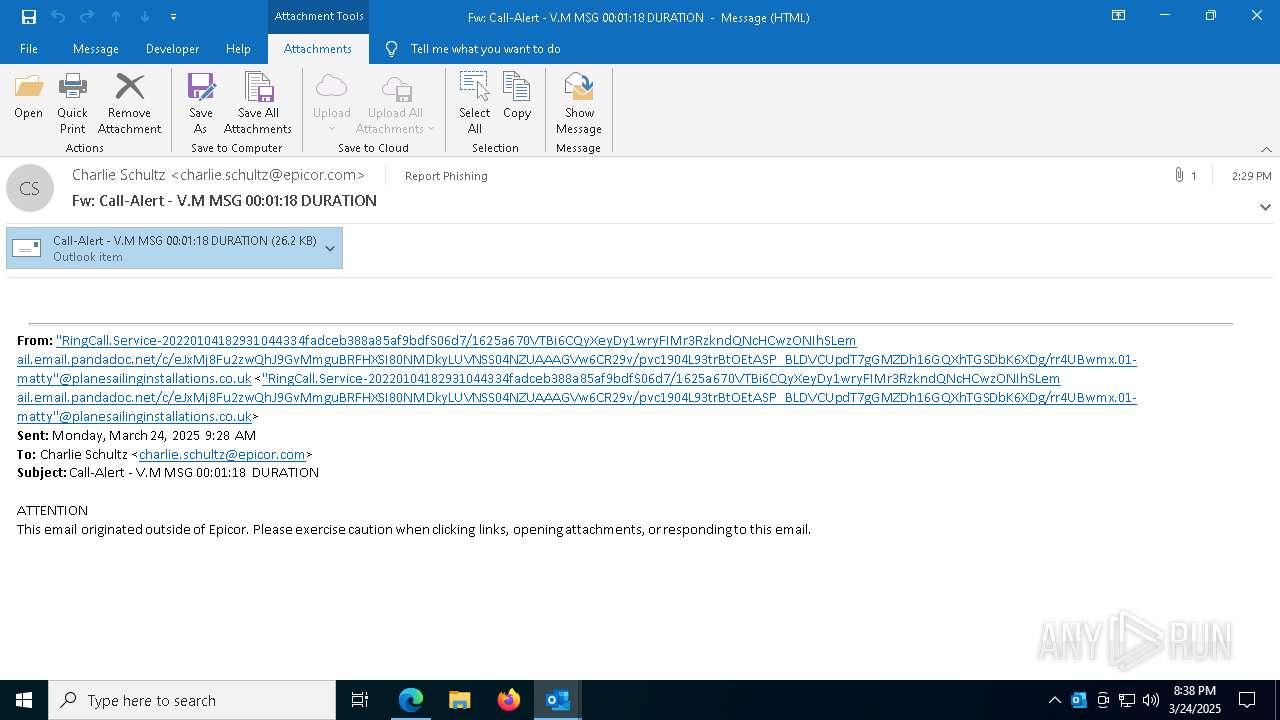Viewport: 1280px width, 720px height.
Task: Click the Subject line Call-Alert text in the body
Action: click(x=194, y=473)
